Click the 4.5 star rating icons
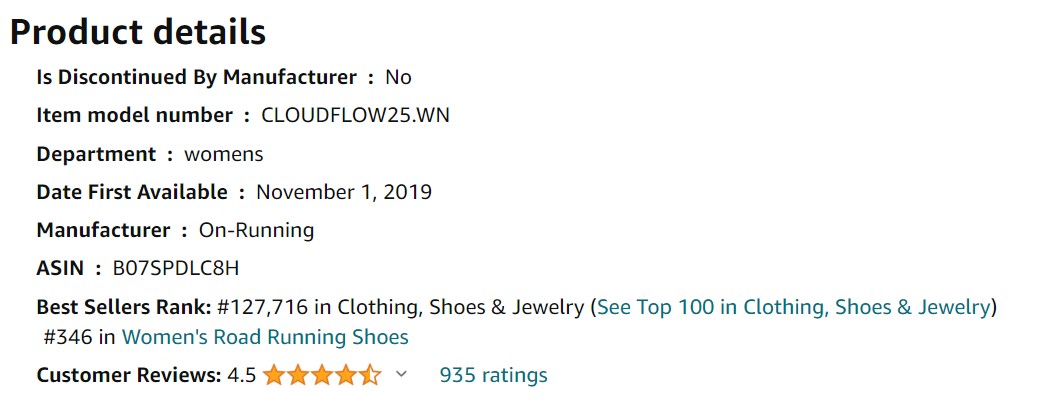This screenshot has height=412, width=1045. point(321,376)
